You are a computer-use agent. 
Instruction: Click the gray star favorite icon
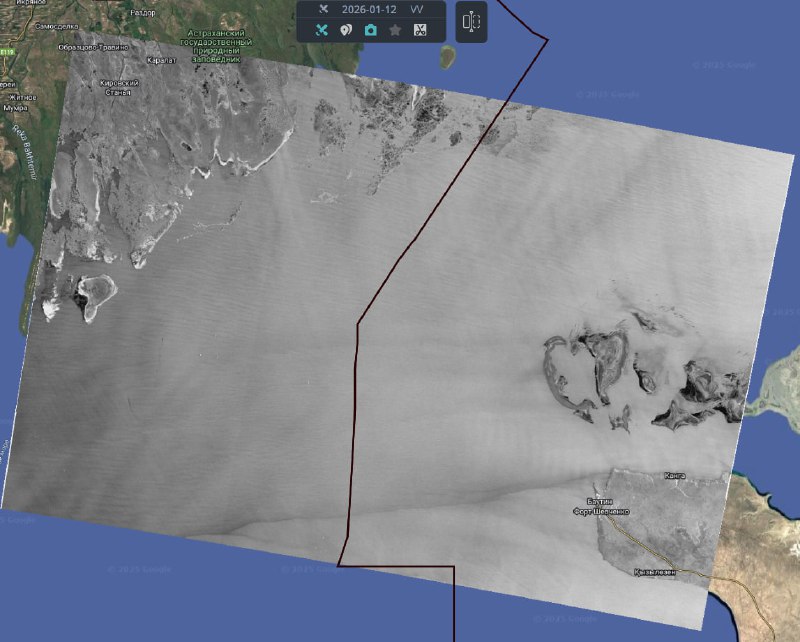(x=395, y=30)
